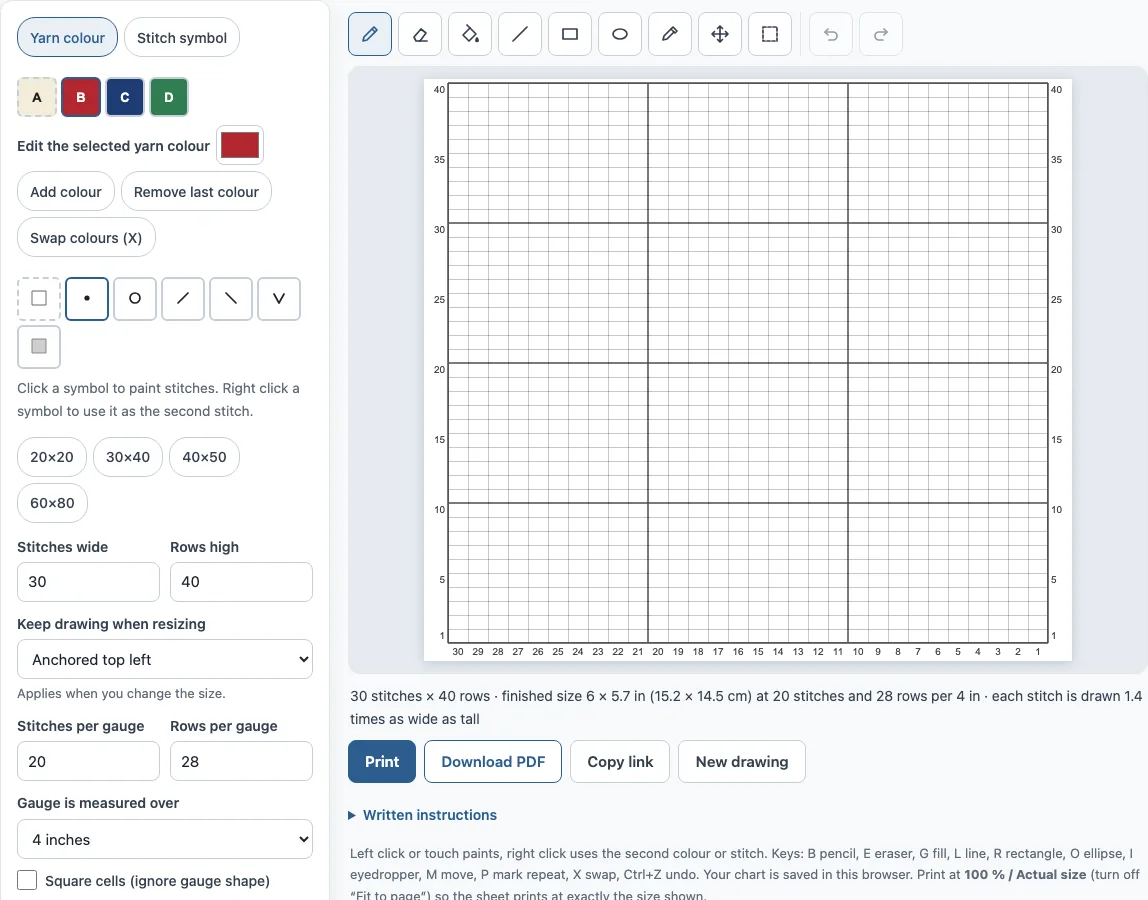
Task: Choose the dot stitch symbol
Action: [87, 299]
